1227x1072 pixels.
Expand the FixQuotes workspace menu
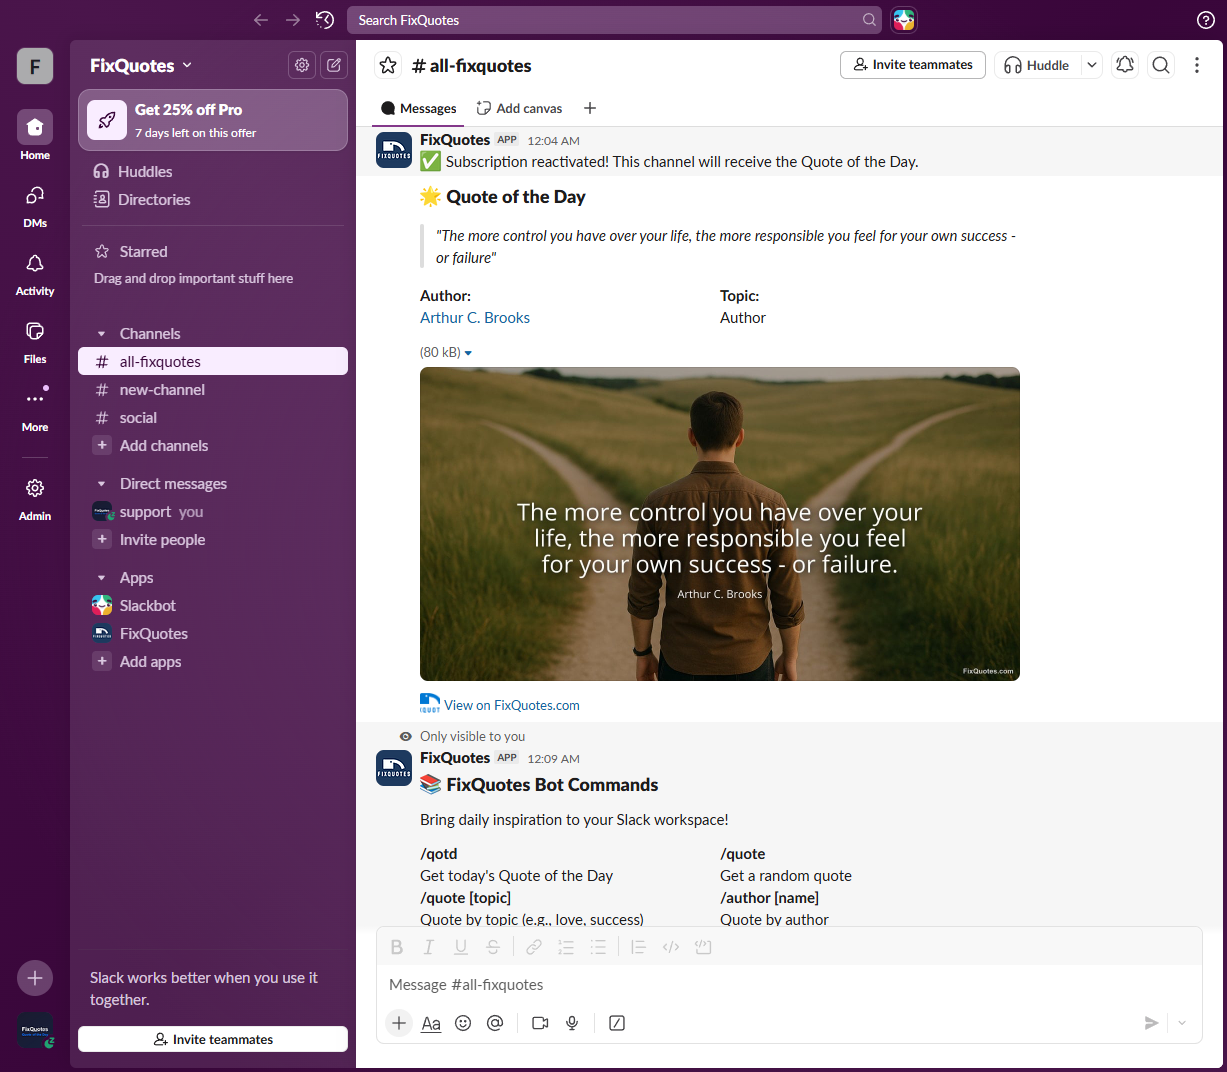[x=141, y=65]
